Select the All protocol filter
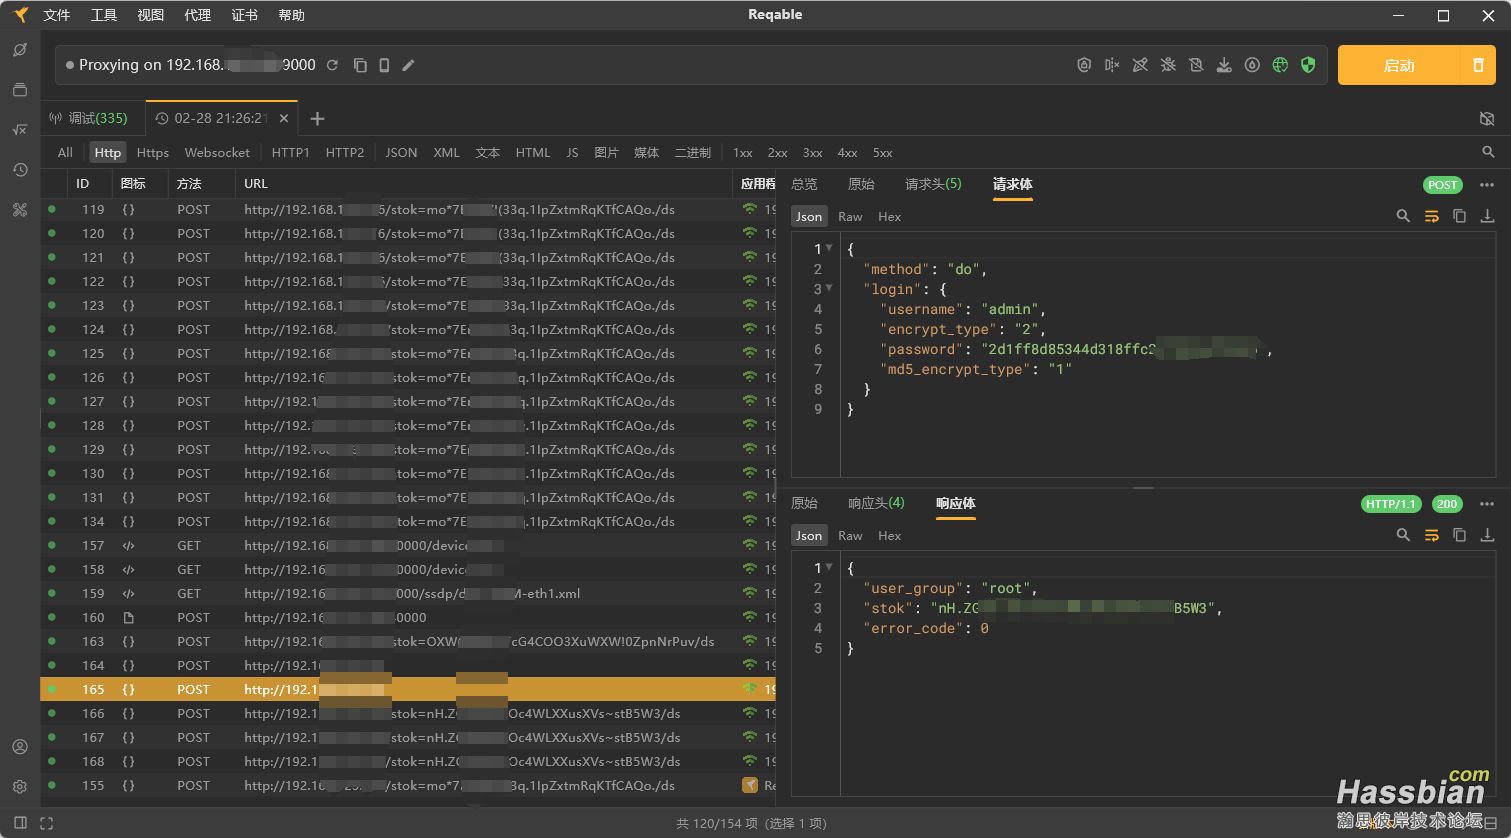The width and height of the screenshot is (1511, 838). pyautogui.click(x=65, y=152)
